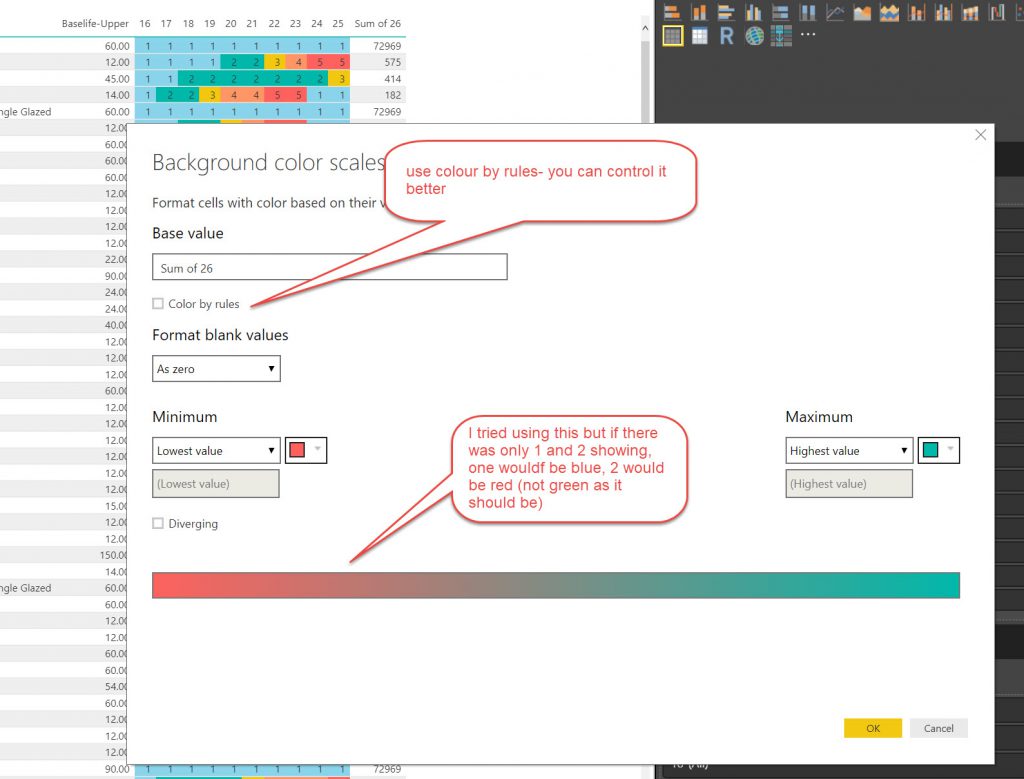The height and width of the screenshot is (779, 1024).
Task: Open the Format blank values dropdown
Action: pyautogui.click(x=216, y=369)
